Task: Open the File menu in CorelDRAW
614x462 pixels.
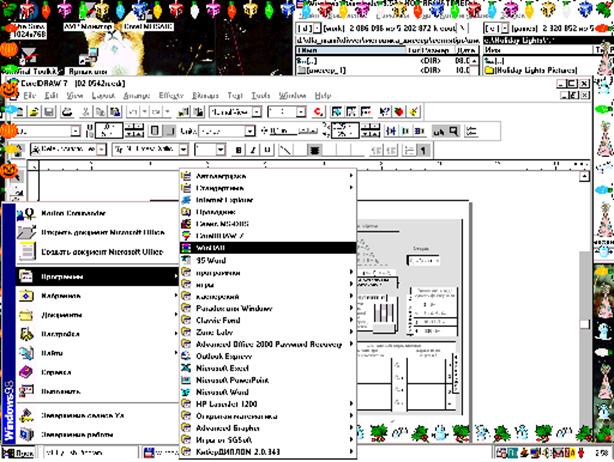Action: coord(29,96)
